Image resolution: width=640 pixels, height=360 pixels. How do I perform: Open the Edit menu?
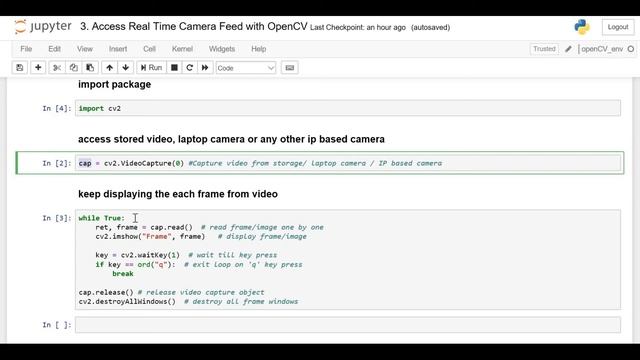click(x=54, y=49)
